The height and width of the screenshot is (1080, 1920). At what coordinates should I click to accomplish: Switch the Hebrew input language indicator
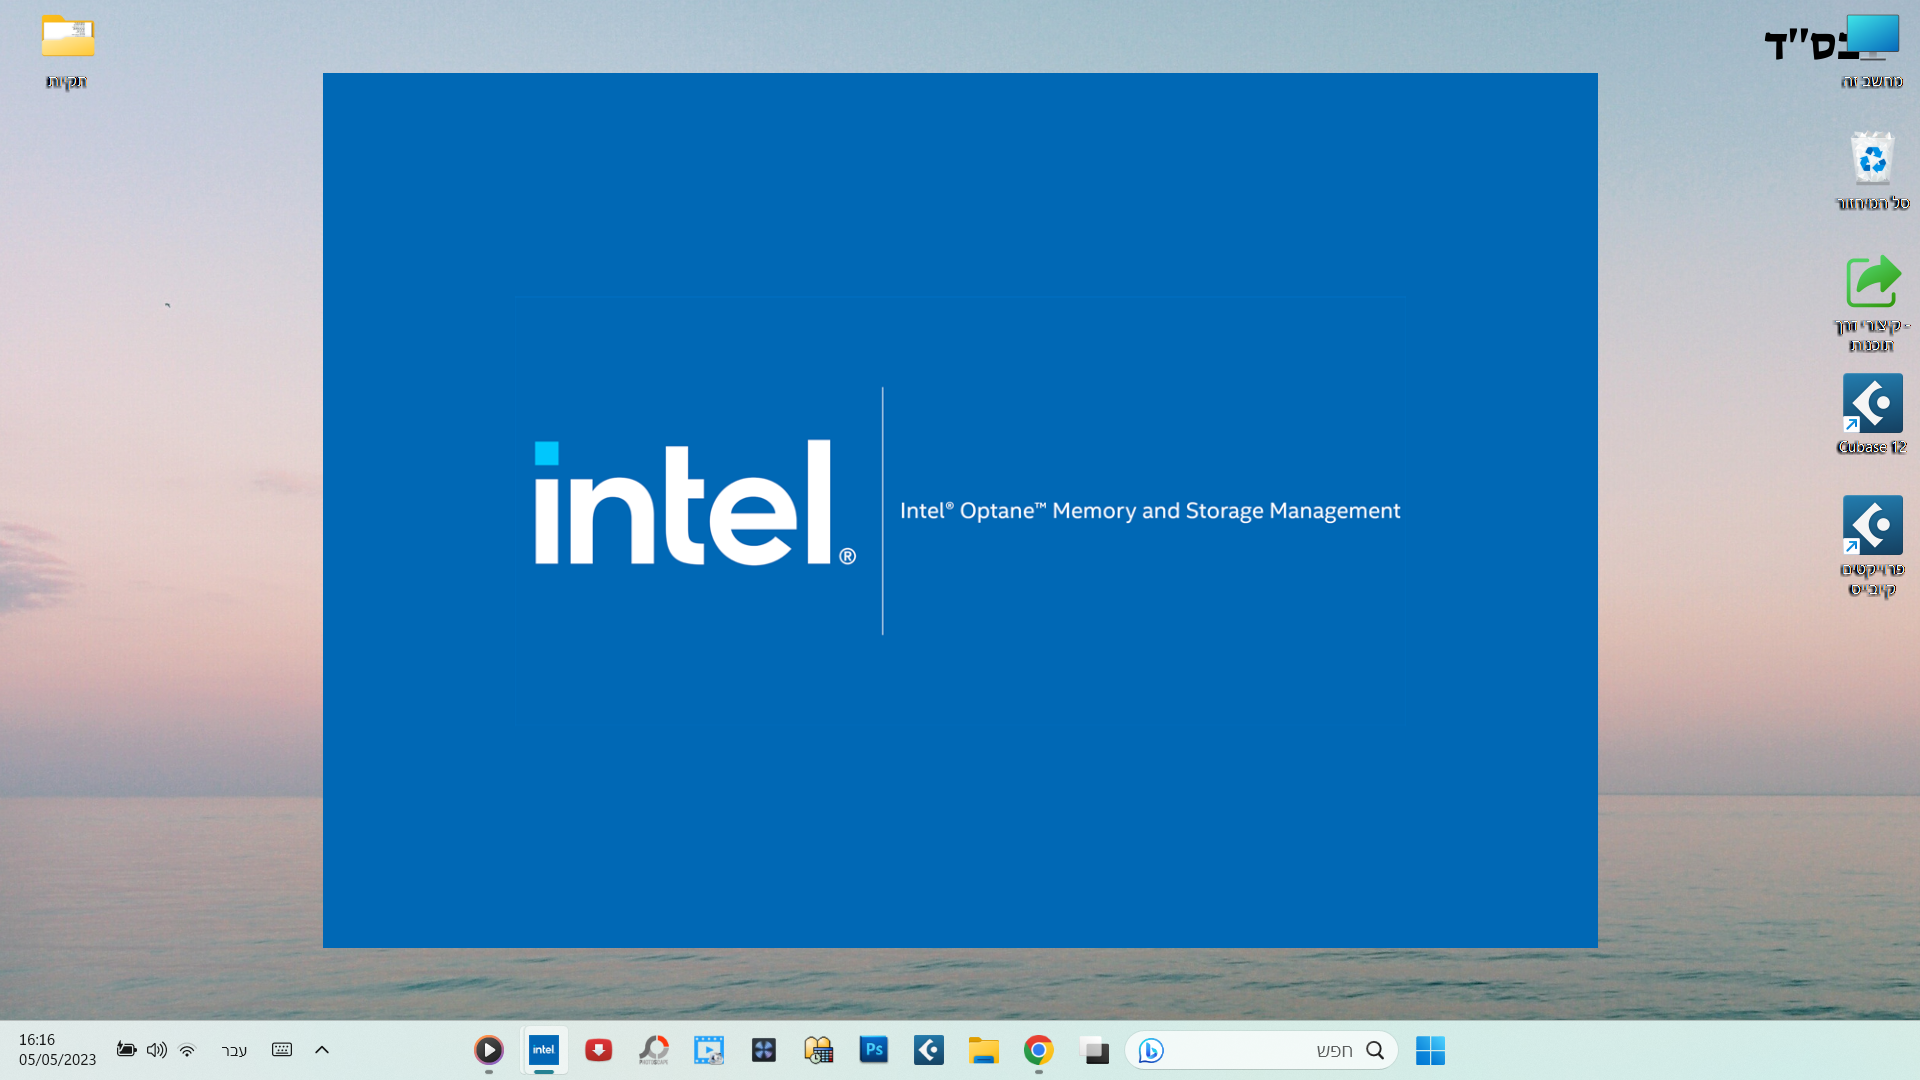[234, 1050]
